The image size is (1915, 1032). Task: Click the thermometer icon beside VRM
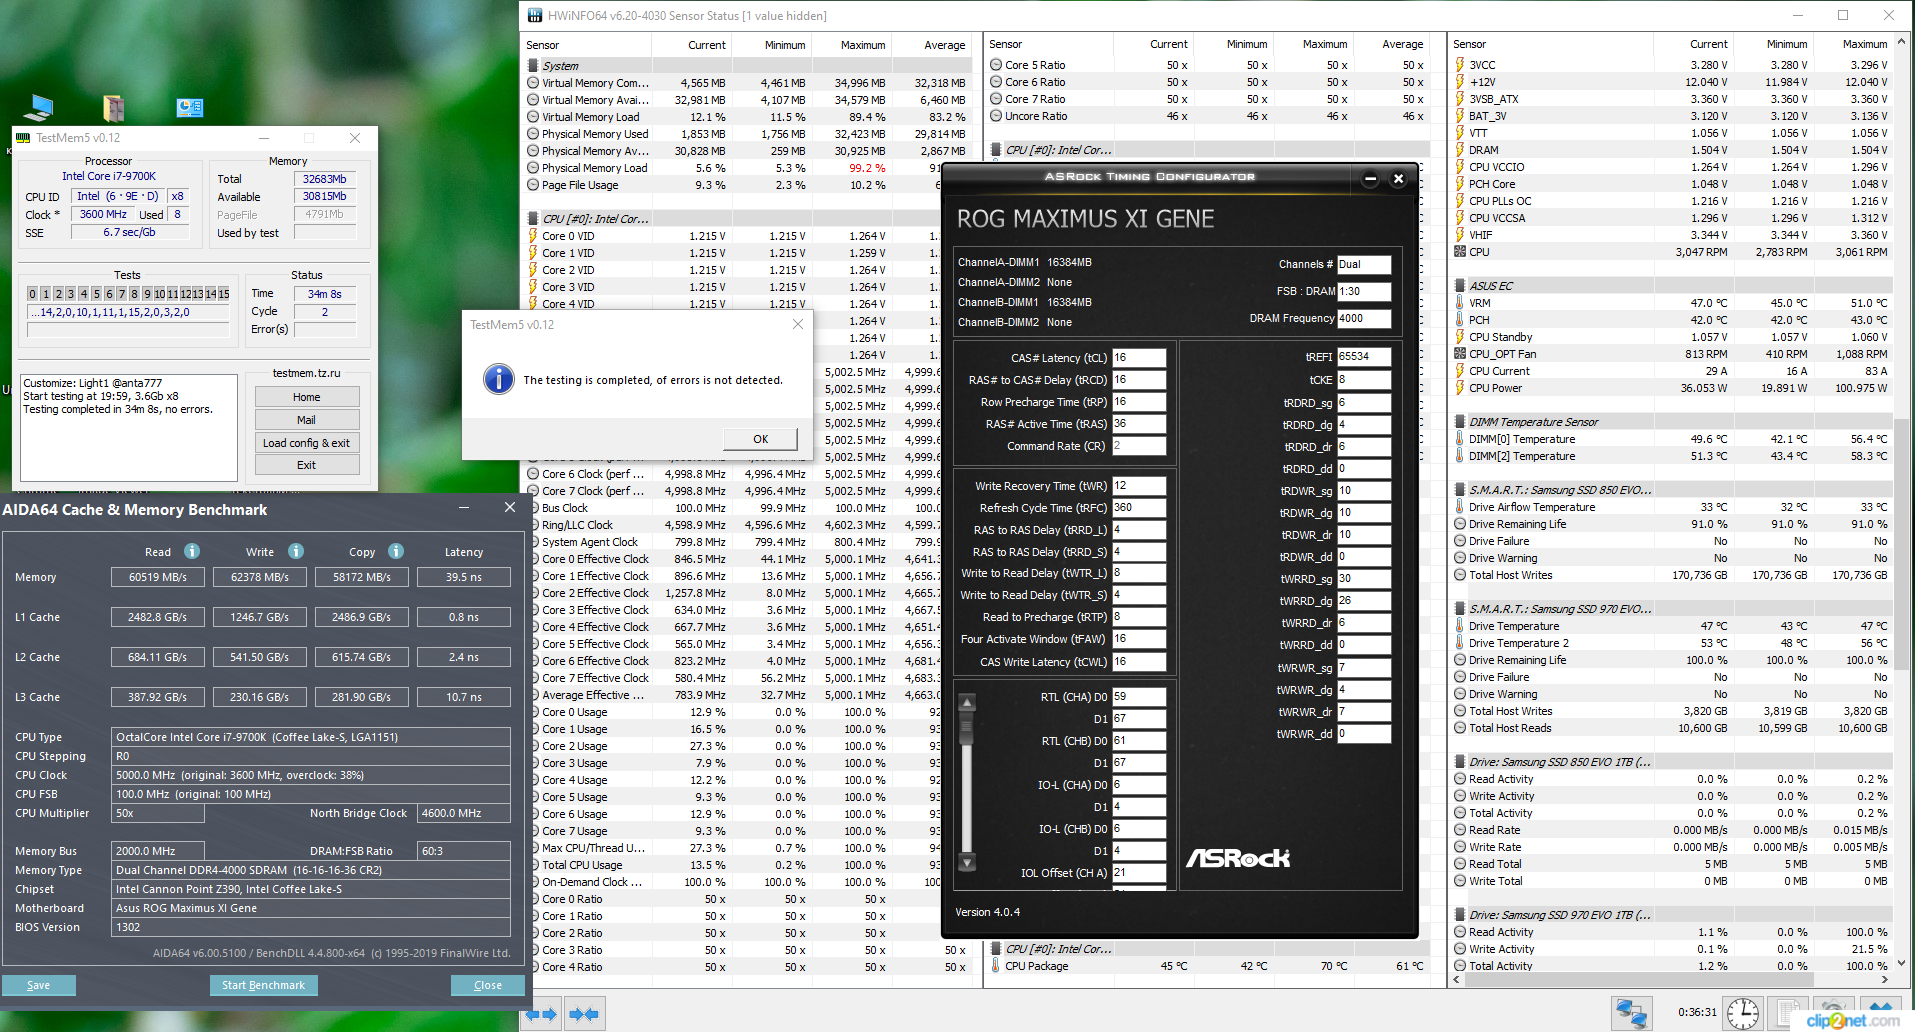coord(1460,303)
